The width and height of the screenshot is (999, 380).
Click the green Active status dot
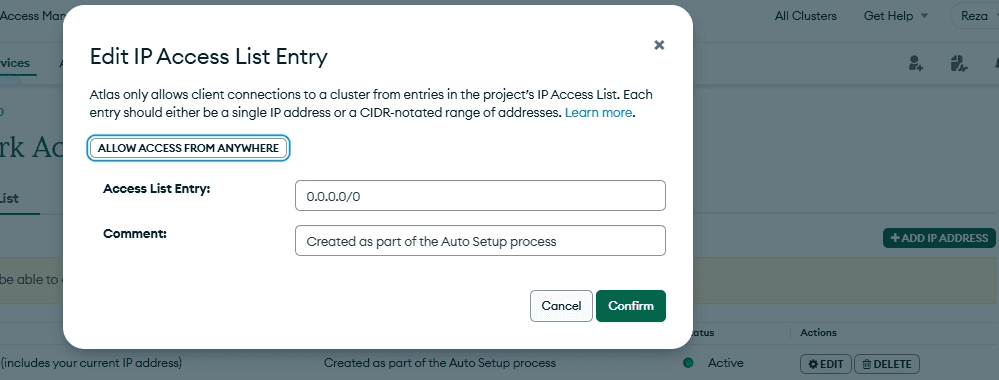688,363
